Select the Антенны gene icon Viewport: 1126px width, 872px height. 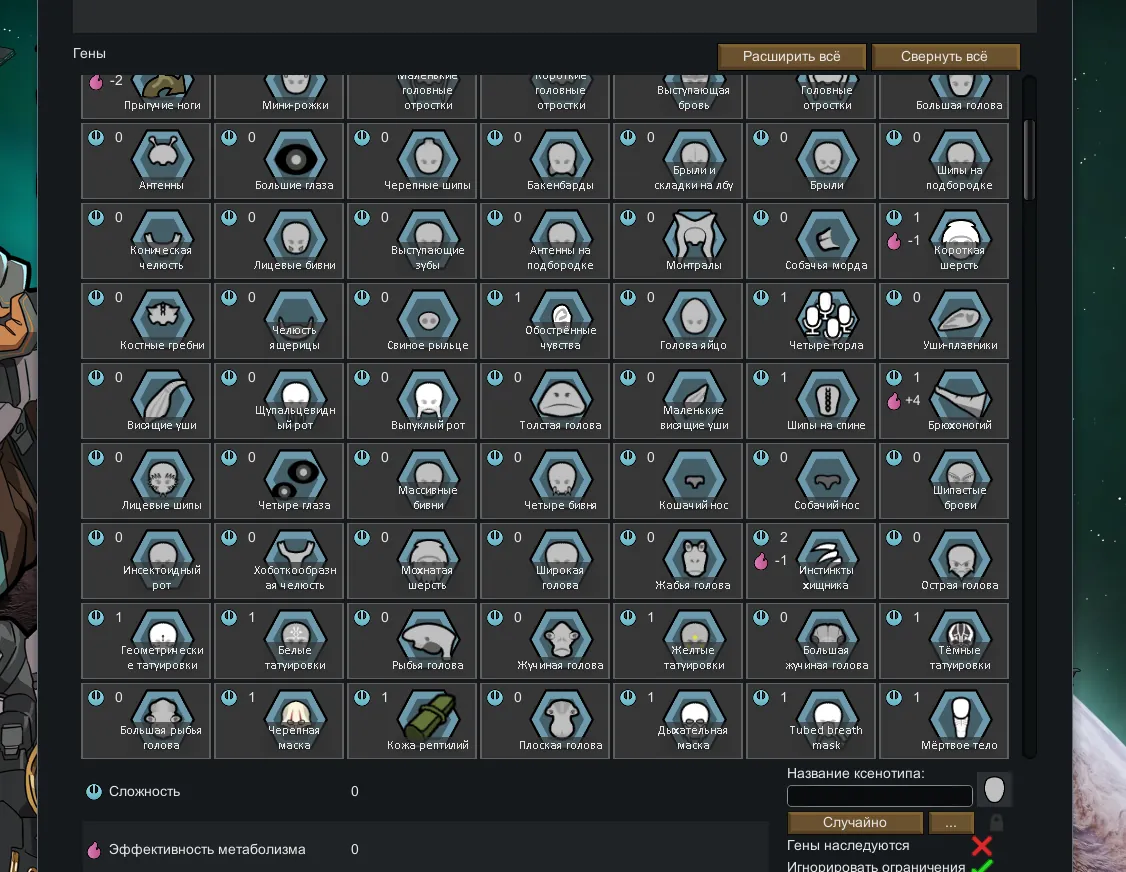click(x=161, y=156)
